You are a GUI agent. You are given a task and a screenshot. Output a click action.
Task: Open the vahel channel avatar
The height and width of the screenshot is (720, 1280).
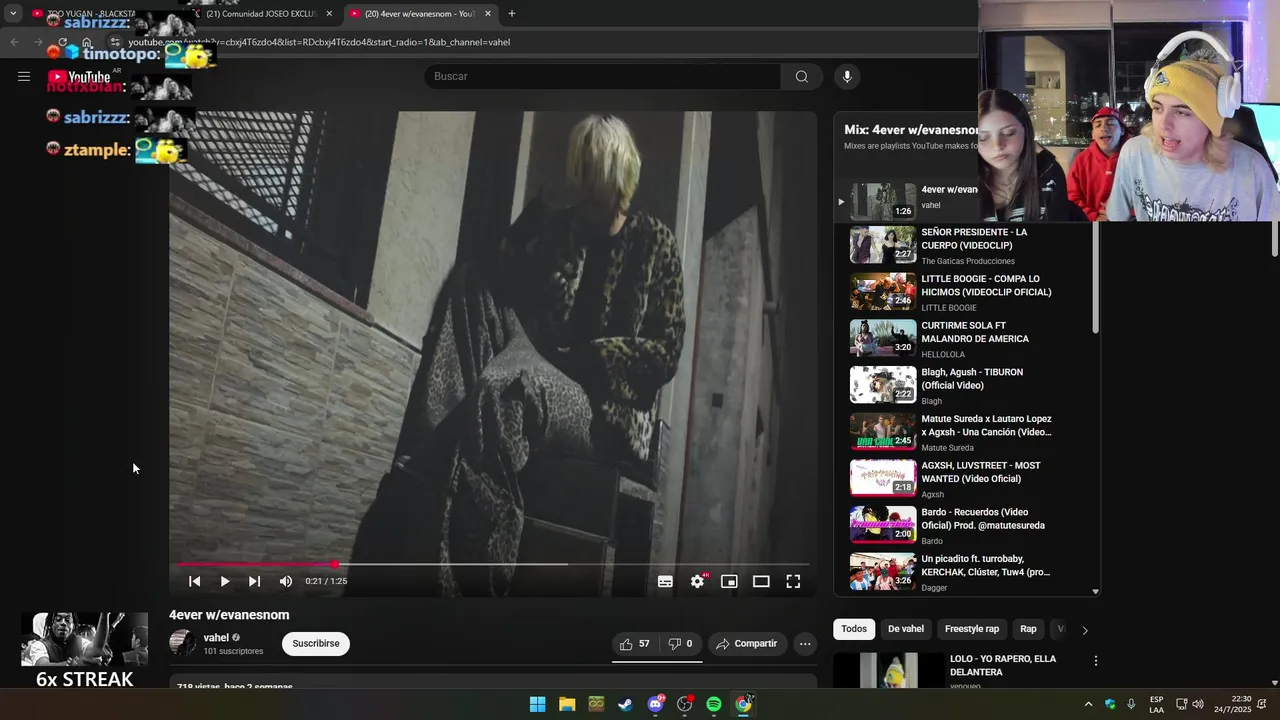pos(182,643)
